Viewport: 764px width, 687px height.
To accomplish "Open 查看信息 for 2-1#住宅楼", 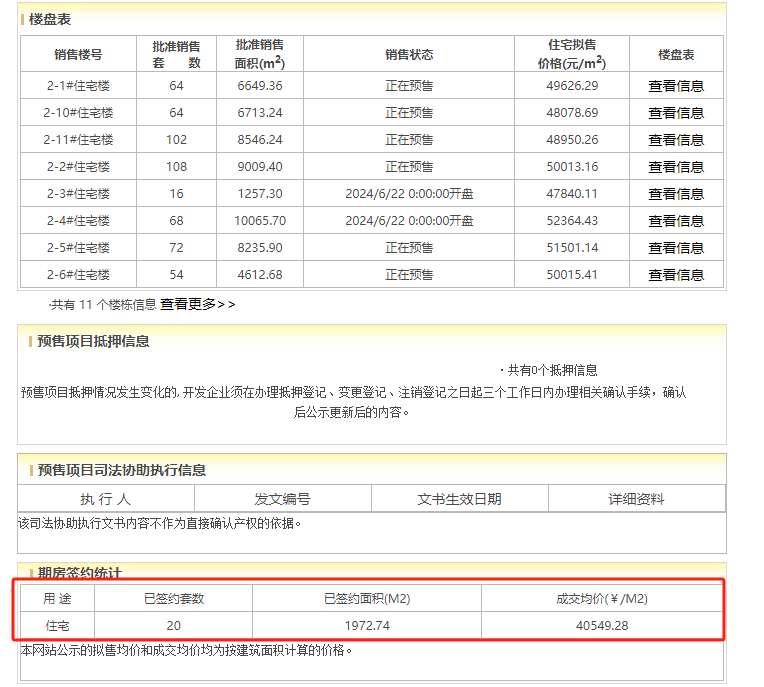I will click(x=676, y=86).
